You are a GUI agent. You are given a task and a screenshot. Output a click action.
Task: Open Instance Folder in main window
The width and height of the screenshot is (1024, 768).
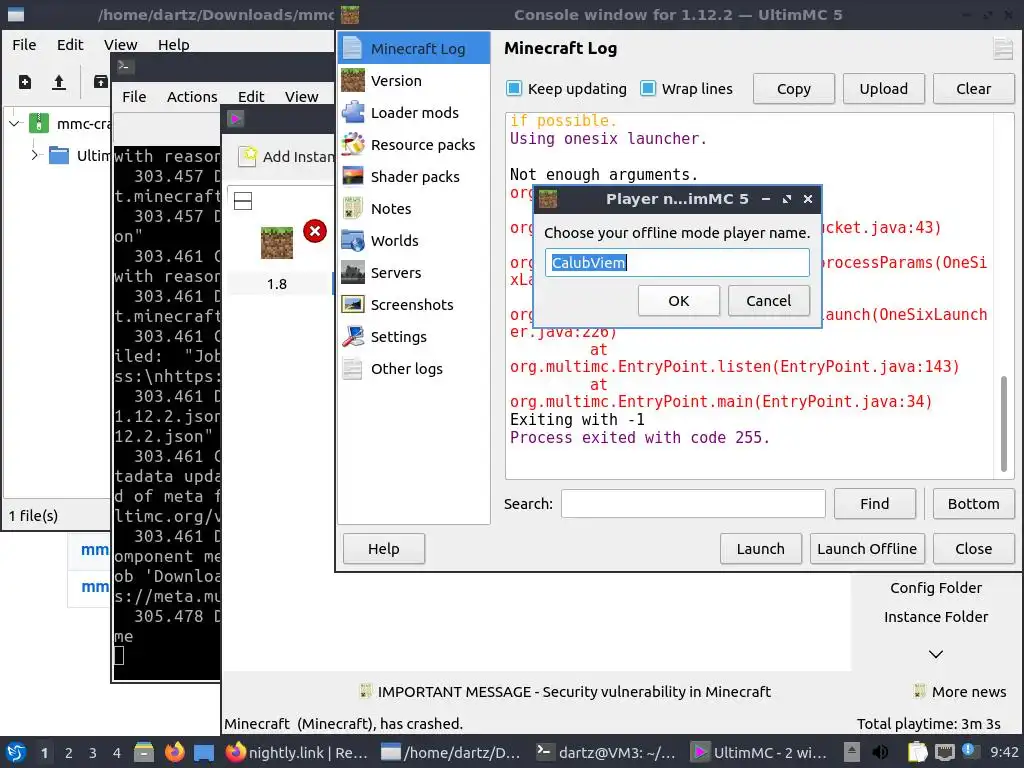click(x=936, y=616)
